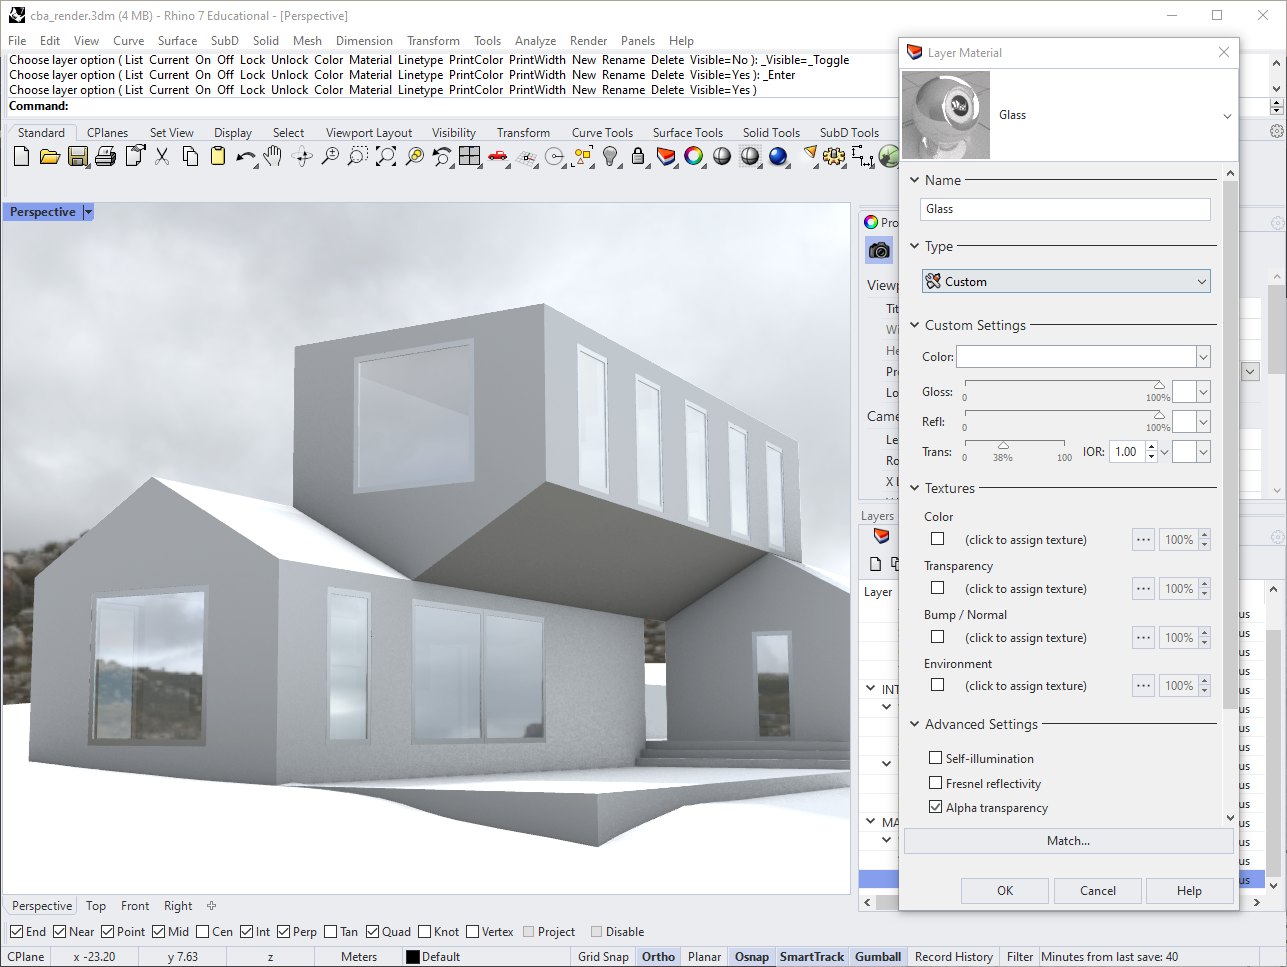Enable Fresnel reflectivity checkbox
1287x967 pixels.
[x=936, y=784]
